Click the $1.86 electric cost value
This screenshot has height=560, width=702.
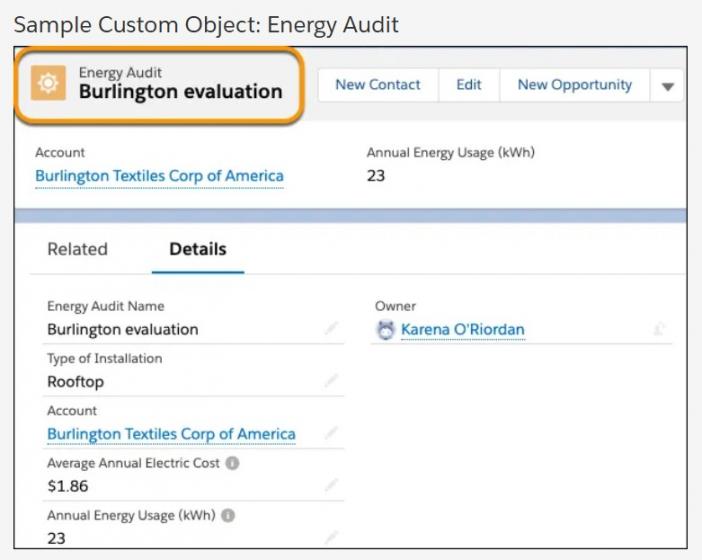click(68, 486)
